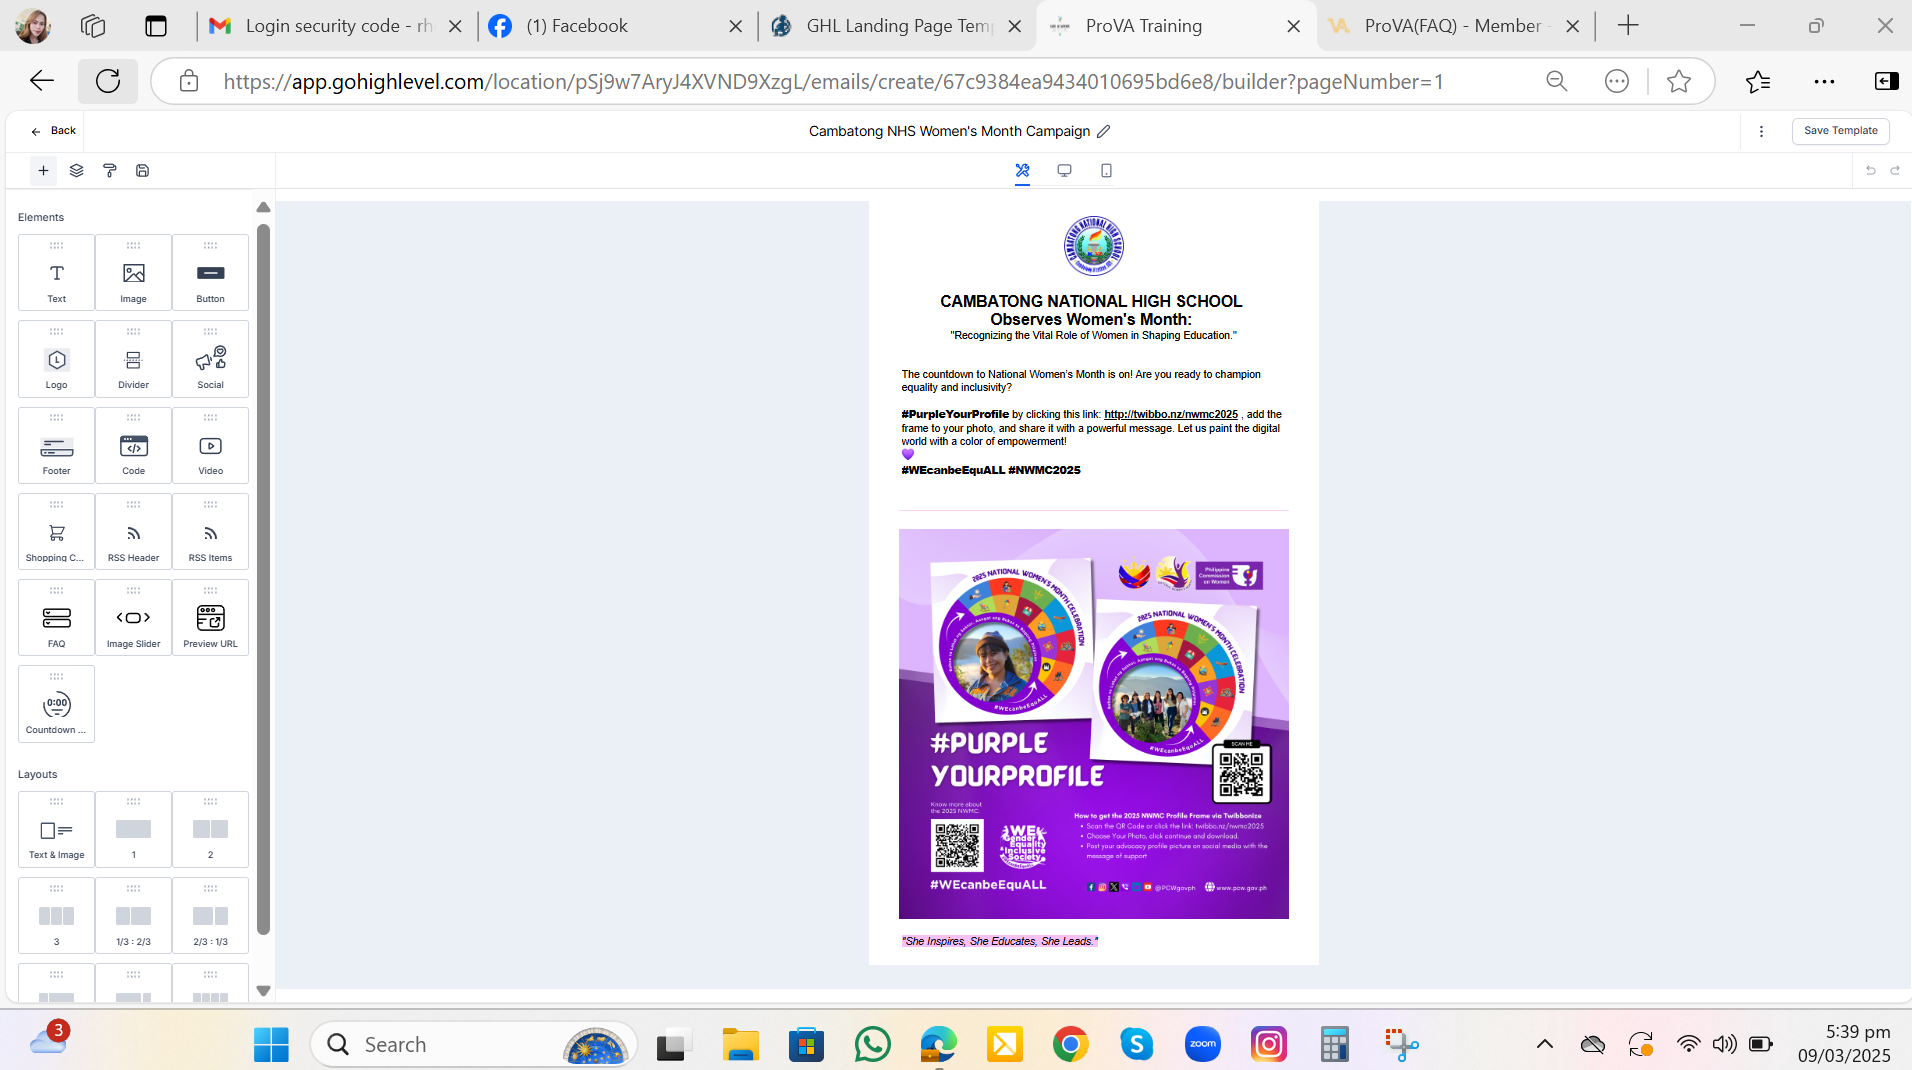Add a Preview URL element
Screen dimensions: 1912x1070
tap(210, 618)
